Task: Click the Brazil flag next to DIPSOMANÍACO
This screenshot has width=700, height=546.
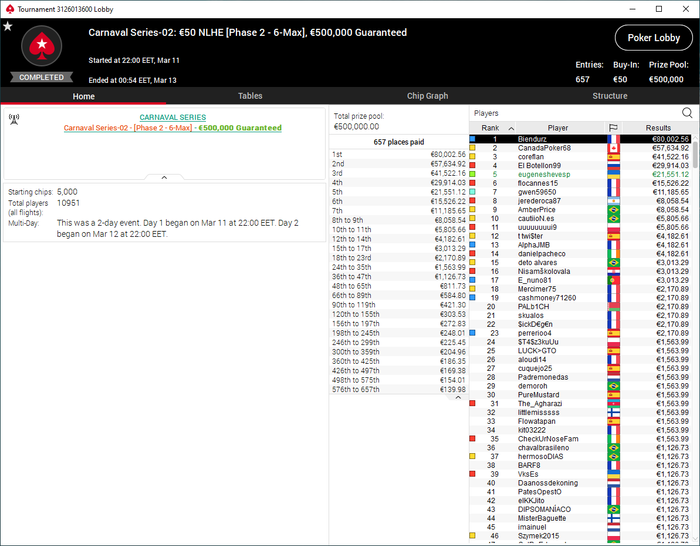Action: pos(614,509)
